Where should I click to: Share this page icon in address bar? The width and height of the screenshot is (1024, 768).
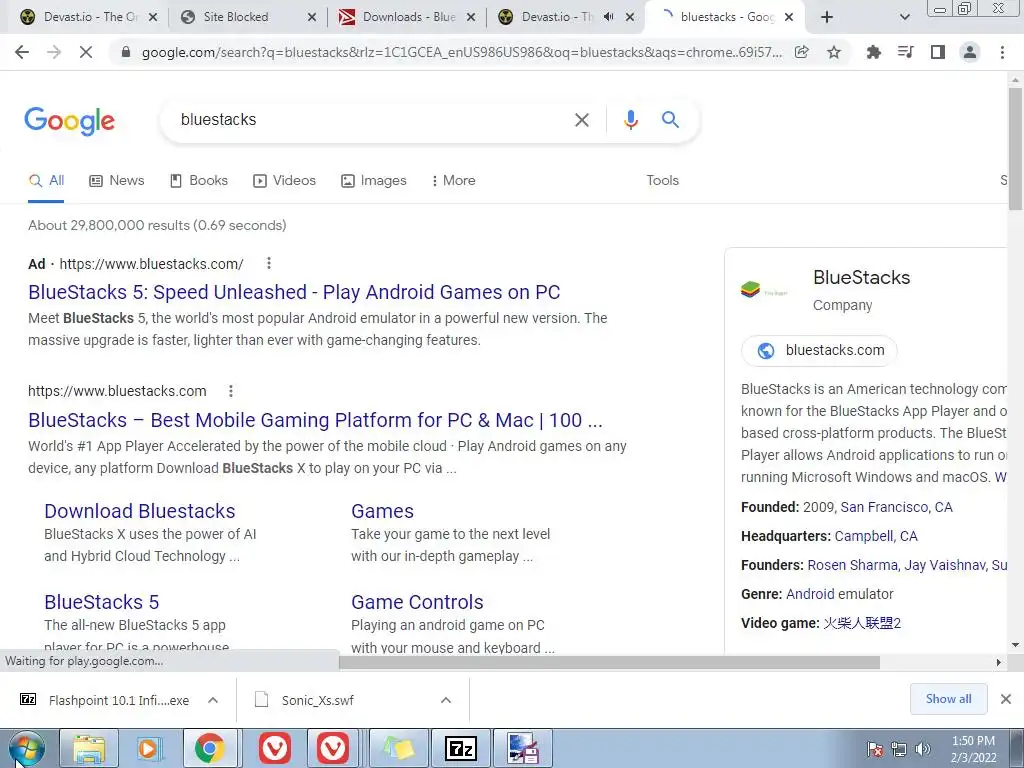tap(802, 52)
